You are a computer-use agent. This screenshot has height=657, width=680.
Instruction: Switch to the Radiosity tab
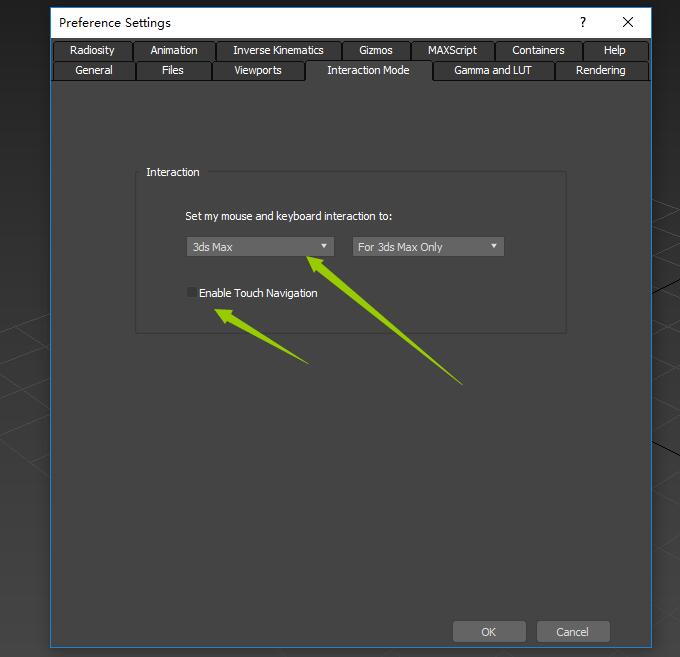[x=92, y=50]
